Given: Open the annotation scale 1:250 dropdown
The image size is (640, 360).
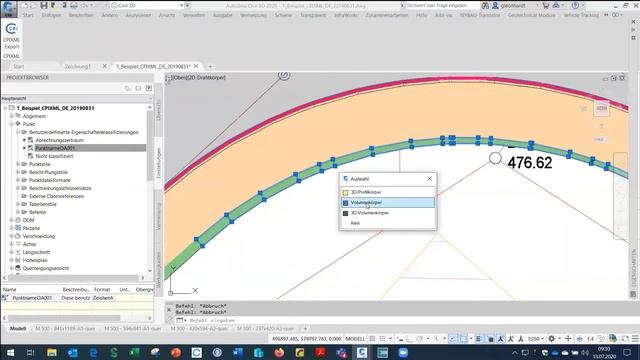Looking at the screenshot, I should (536, 339).
